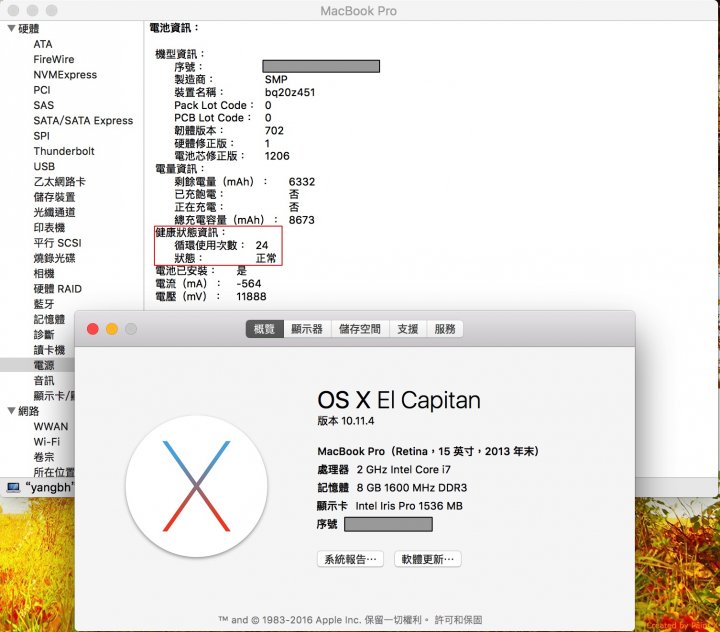
Task: Select 儲存裝置 in the sidebar
Action: pos(54,197)
